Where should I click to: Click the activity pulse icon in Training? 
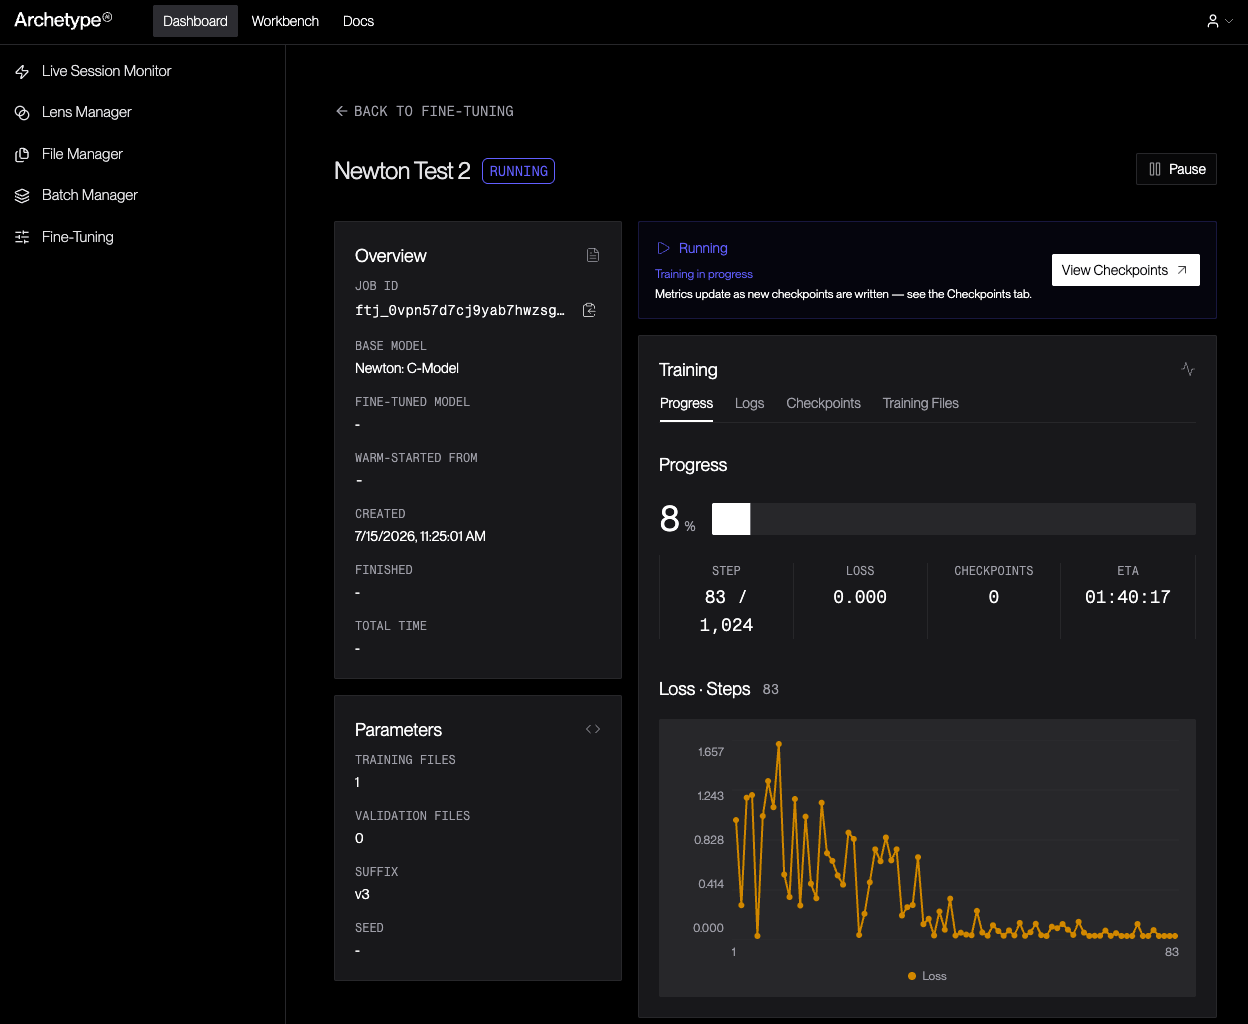1188,369
